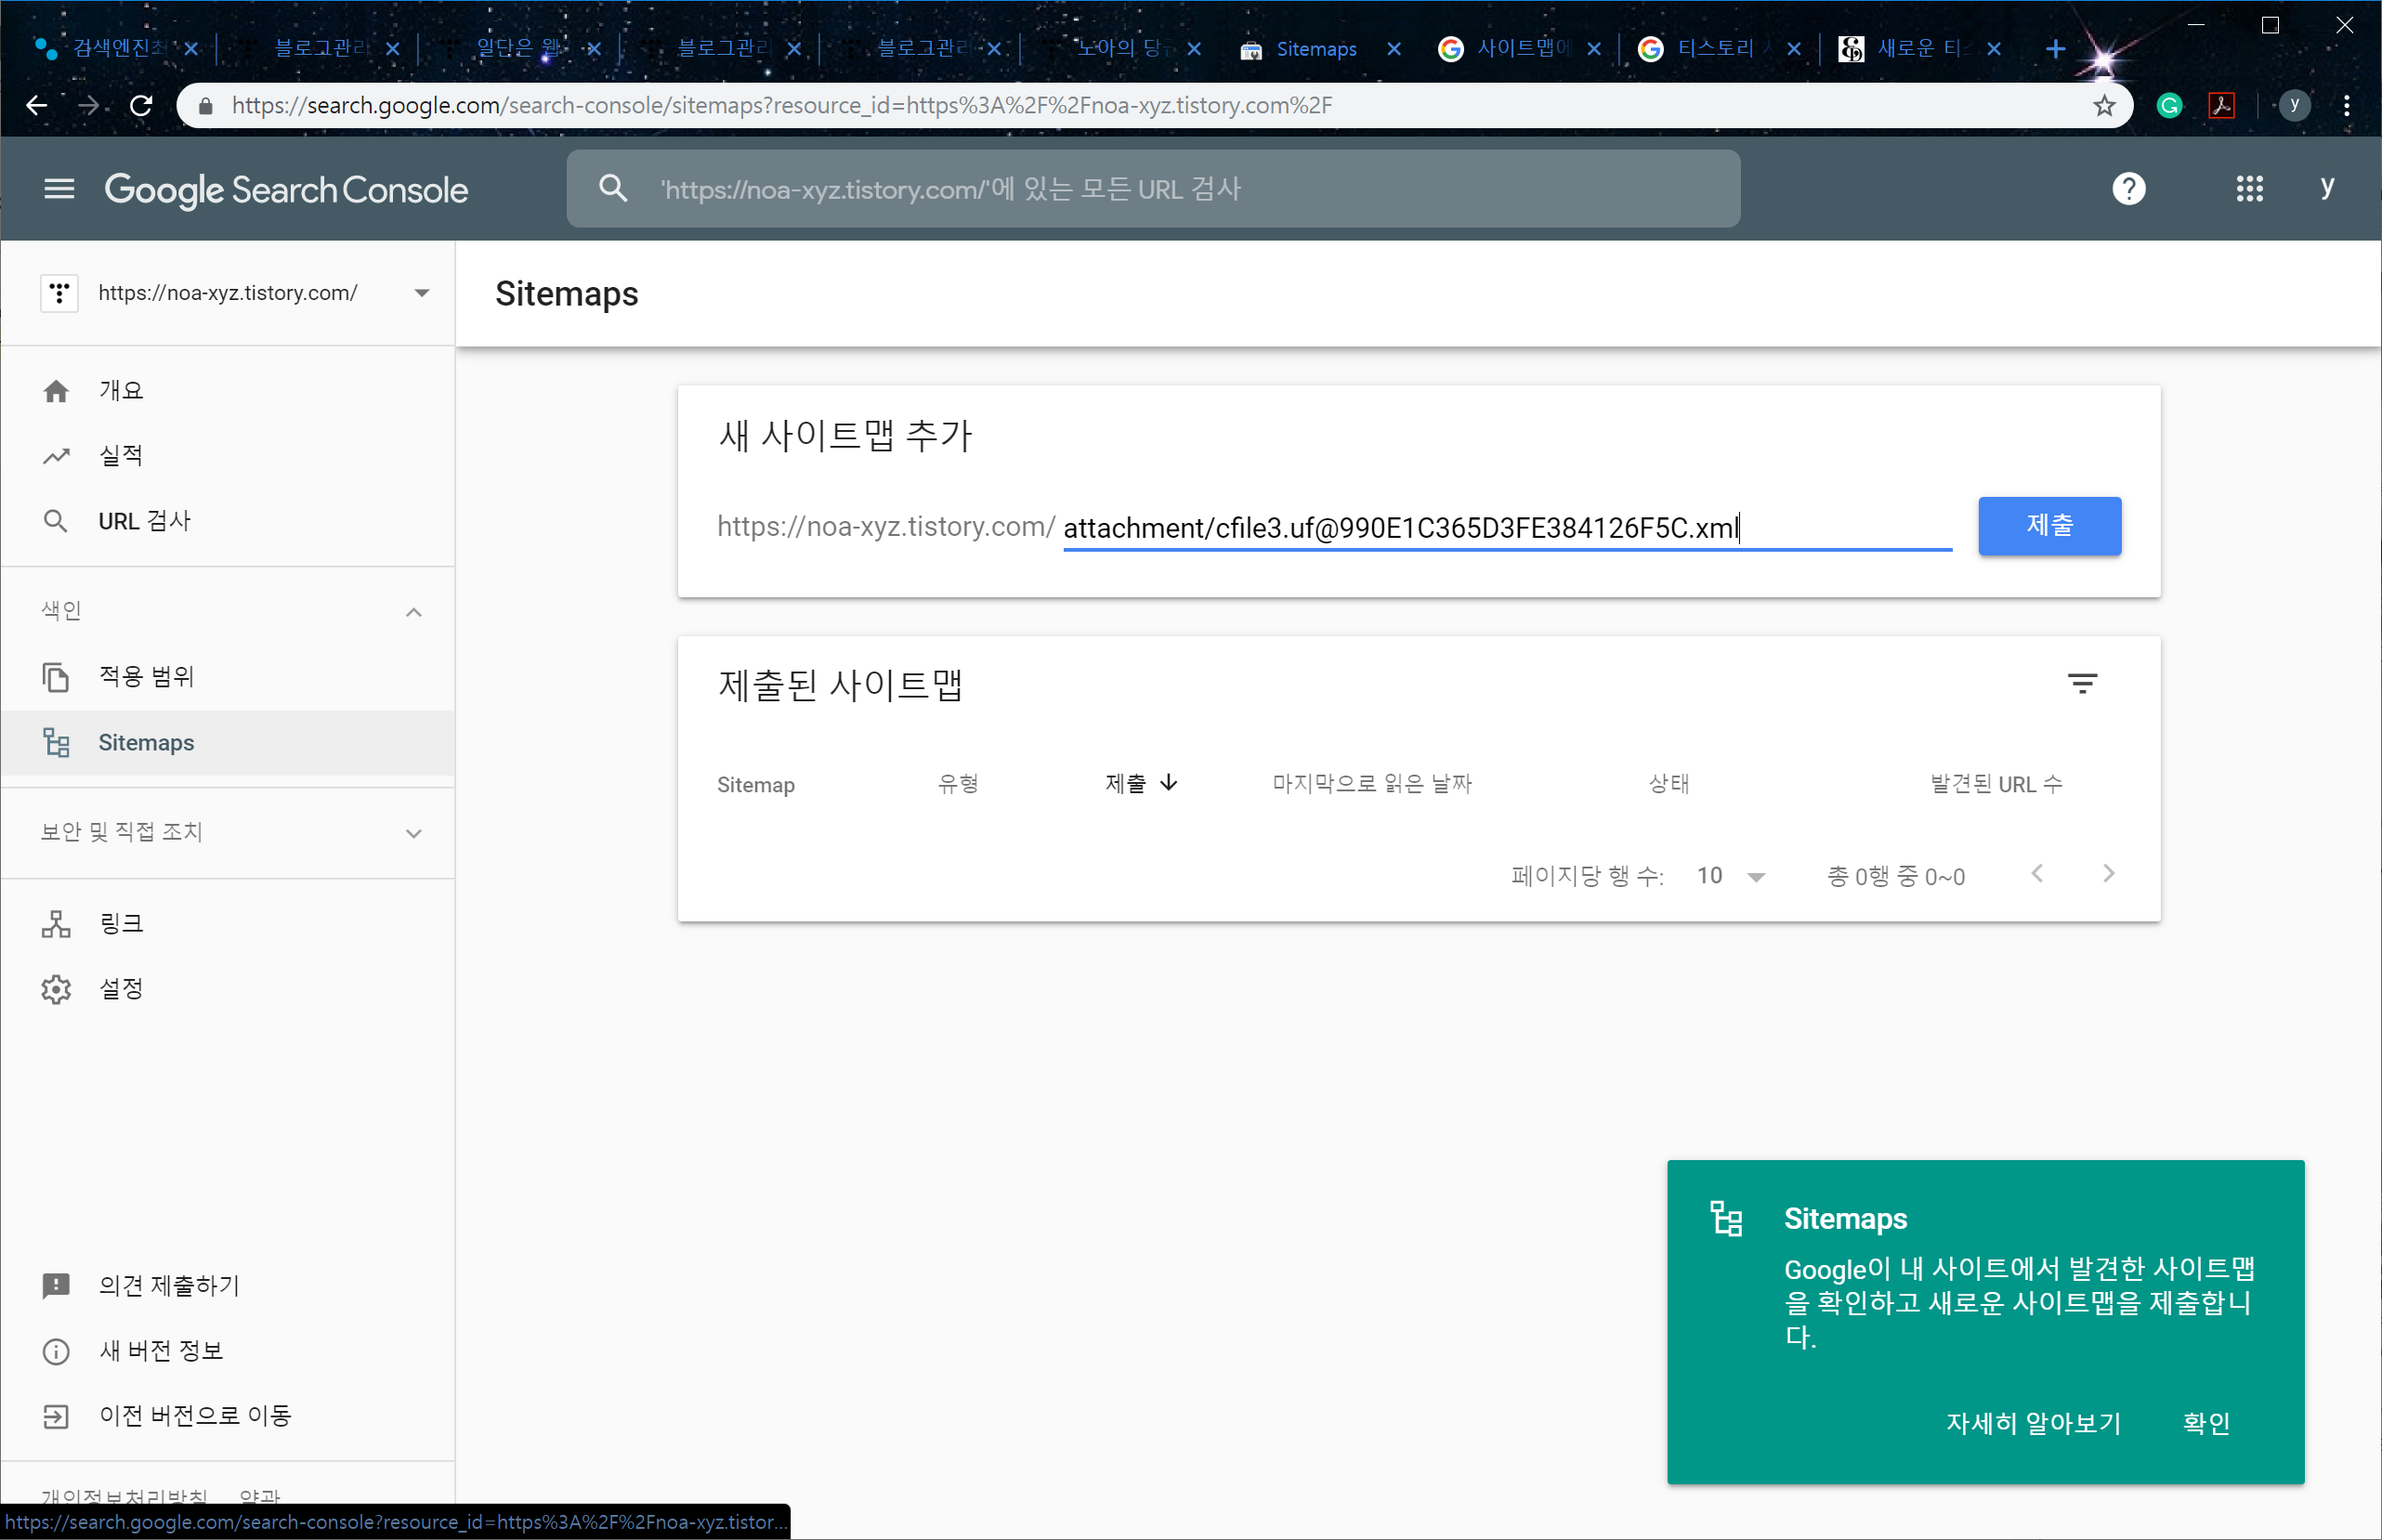This screenshot has width=2382, height=1540.
Task: Open the rows per page dropdown
Action: coord(1731,876)
